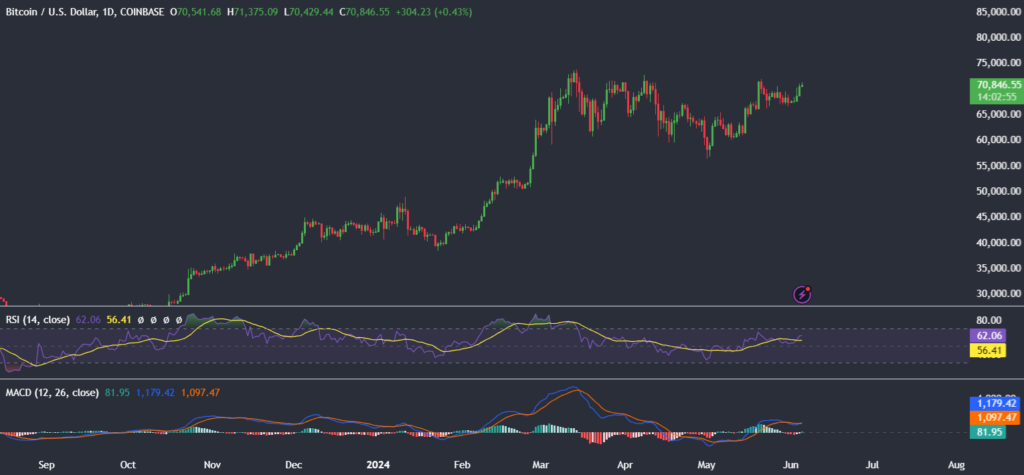Click the 14:02:55 bar countdown timer

[x=995, y=97]
